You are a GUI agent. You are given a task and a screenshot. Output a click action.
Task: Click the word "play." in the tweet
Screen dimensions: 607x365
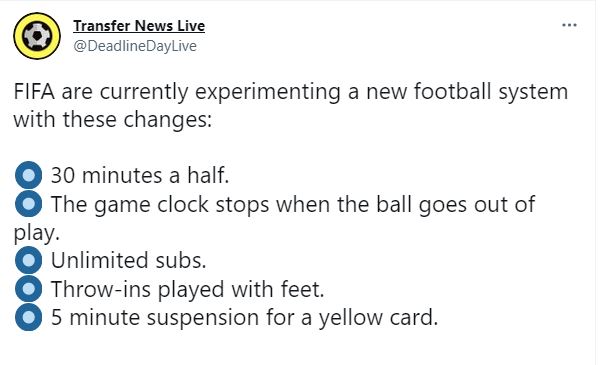37,233
